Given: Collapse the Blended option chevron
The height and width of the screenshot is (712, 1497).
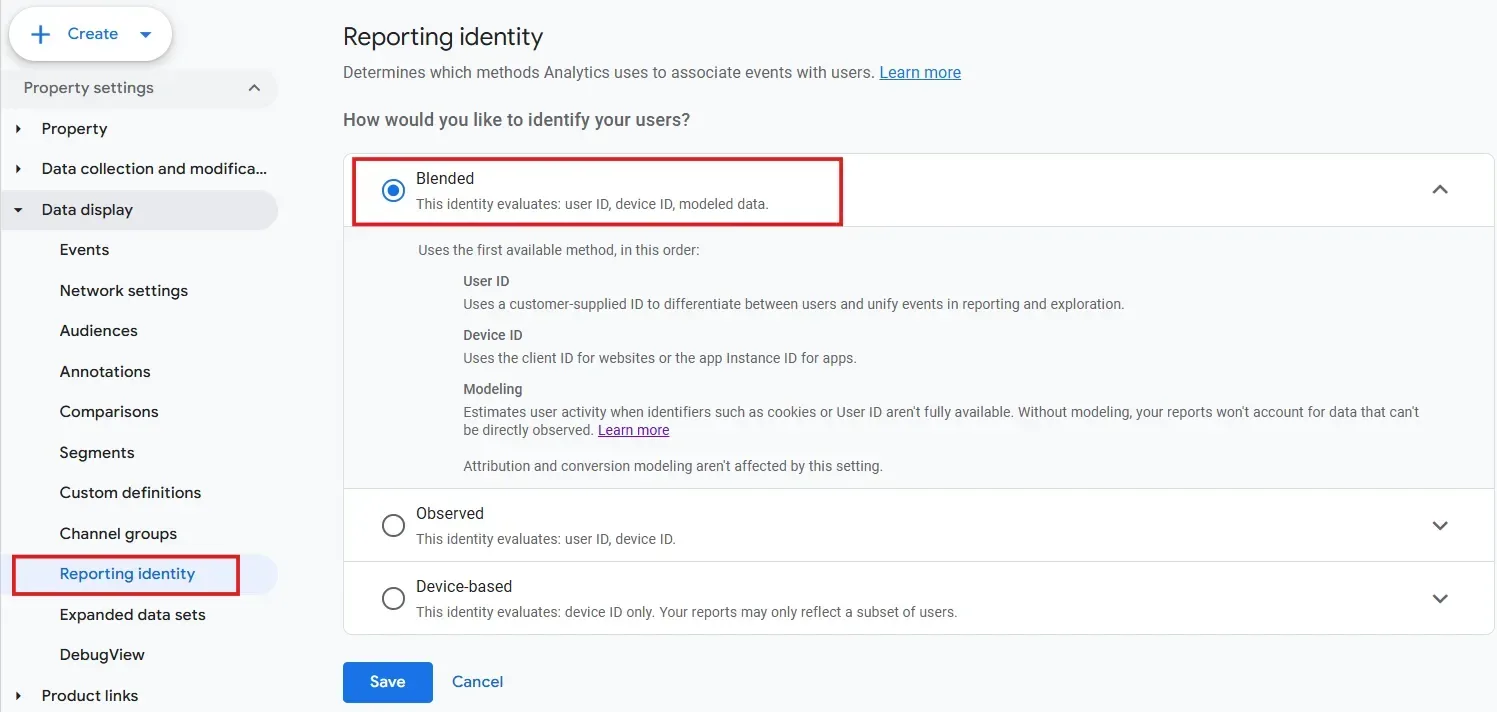Looking at the screenshot, I should 1440,190.
